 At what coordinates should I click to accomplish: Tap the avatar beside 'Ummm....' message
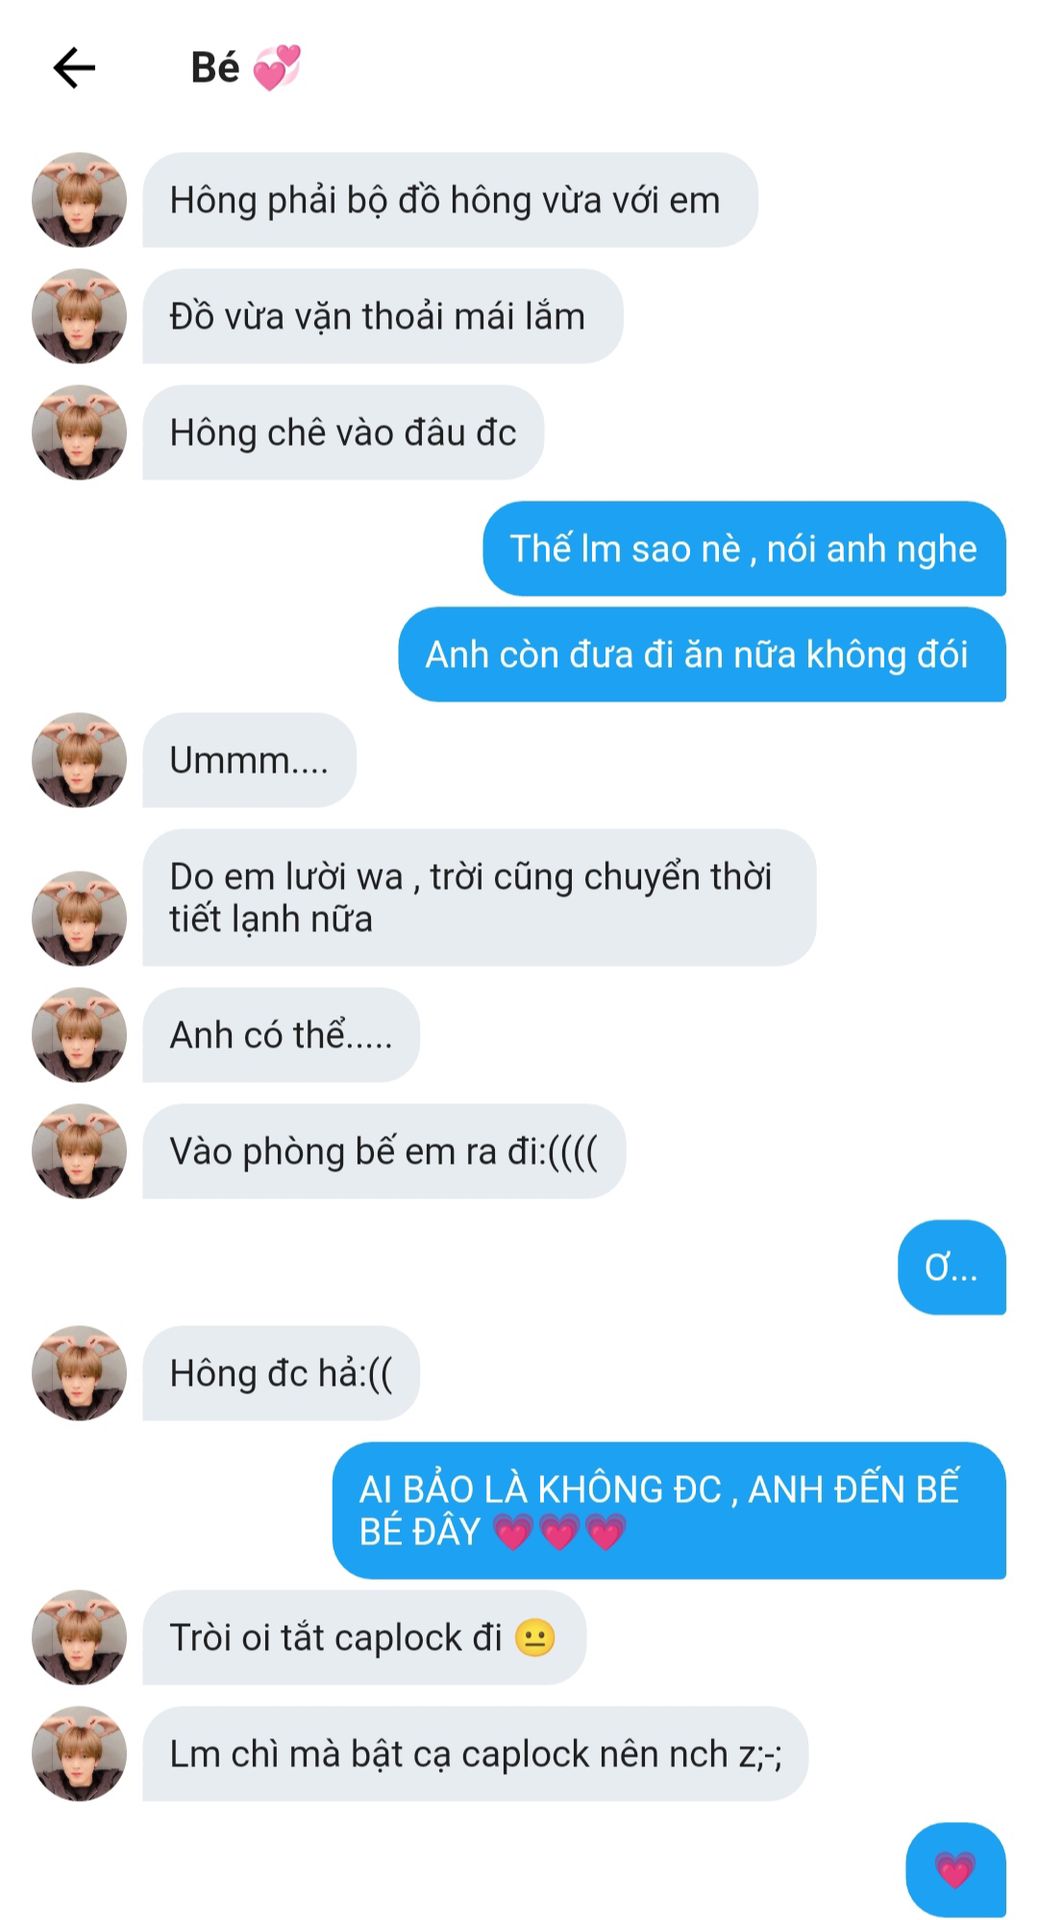(80, 760)
